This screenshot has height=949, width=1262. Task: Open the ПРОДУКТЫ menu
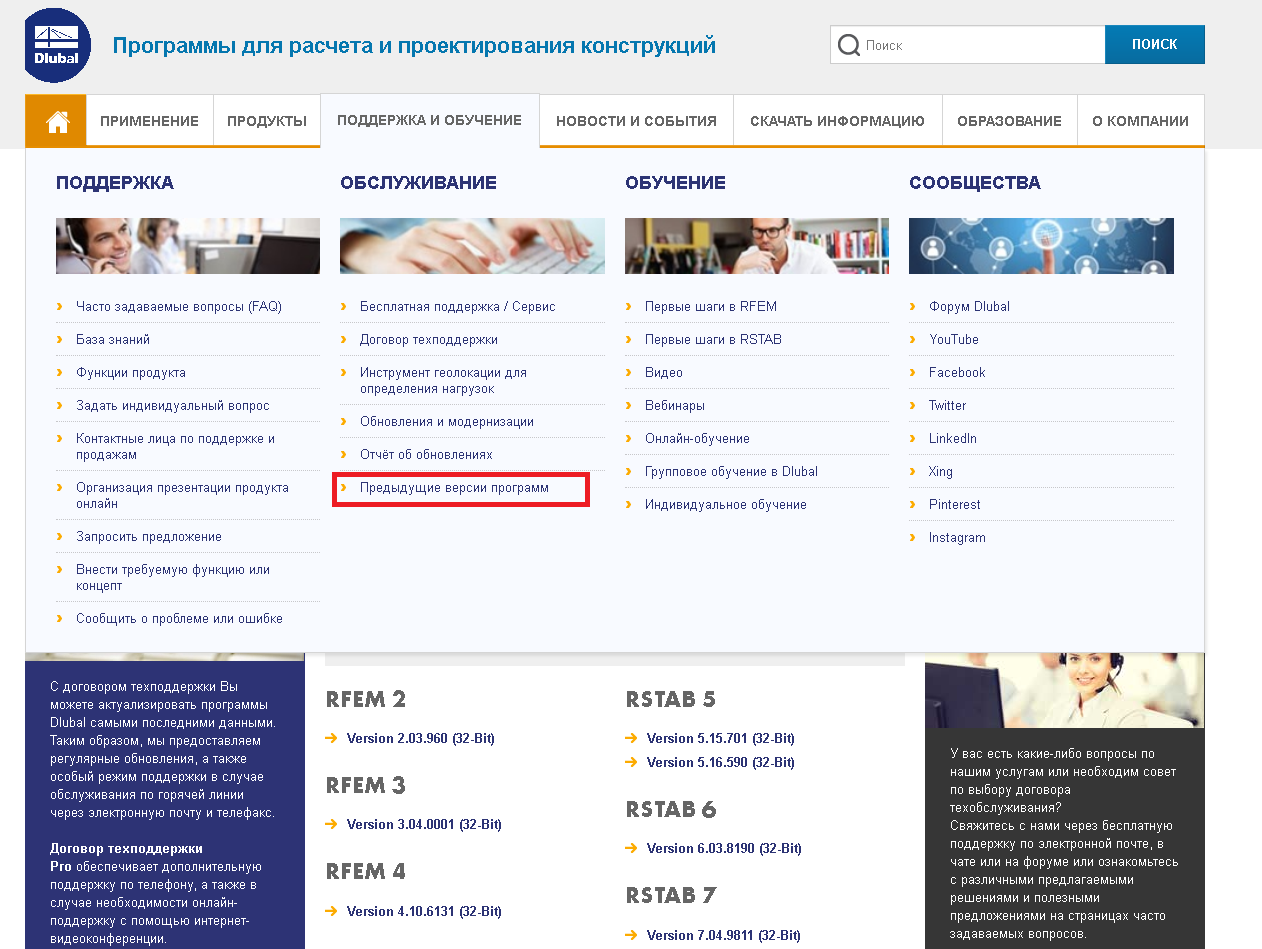(x=266, y=119)
